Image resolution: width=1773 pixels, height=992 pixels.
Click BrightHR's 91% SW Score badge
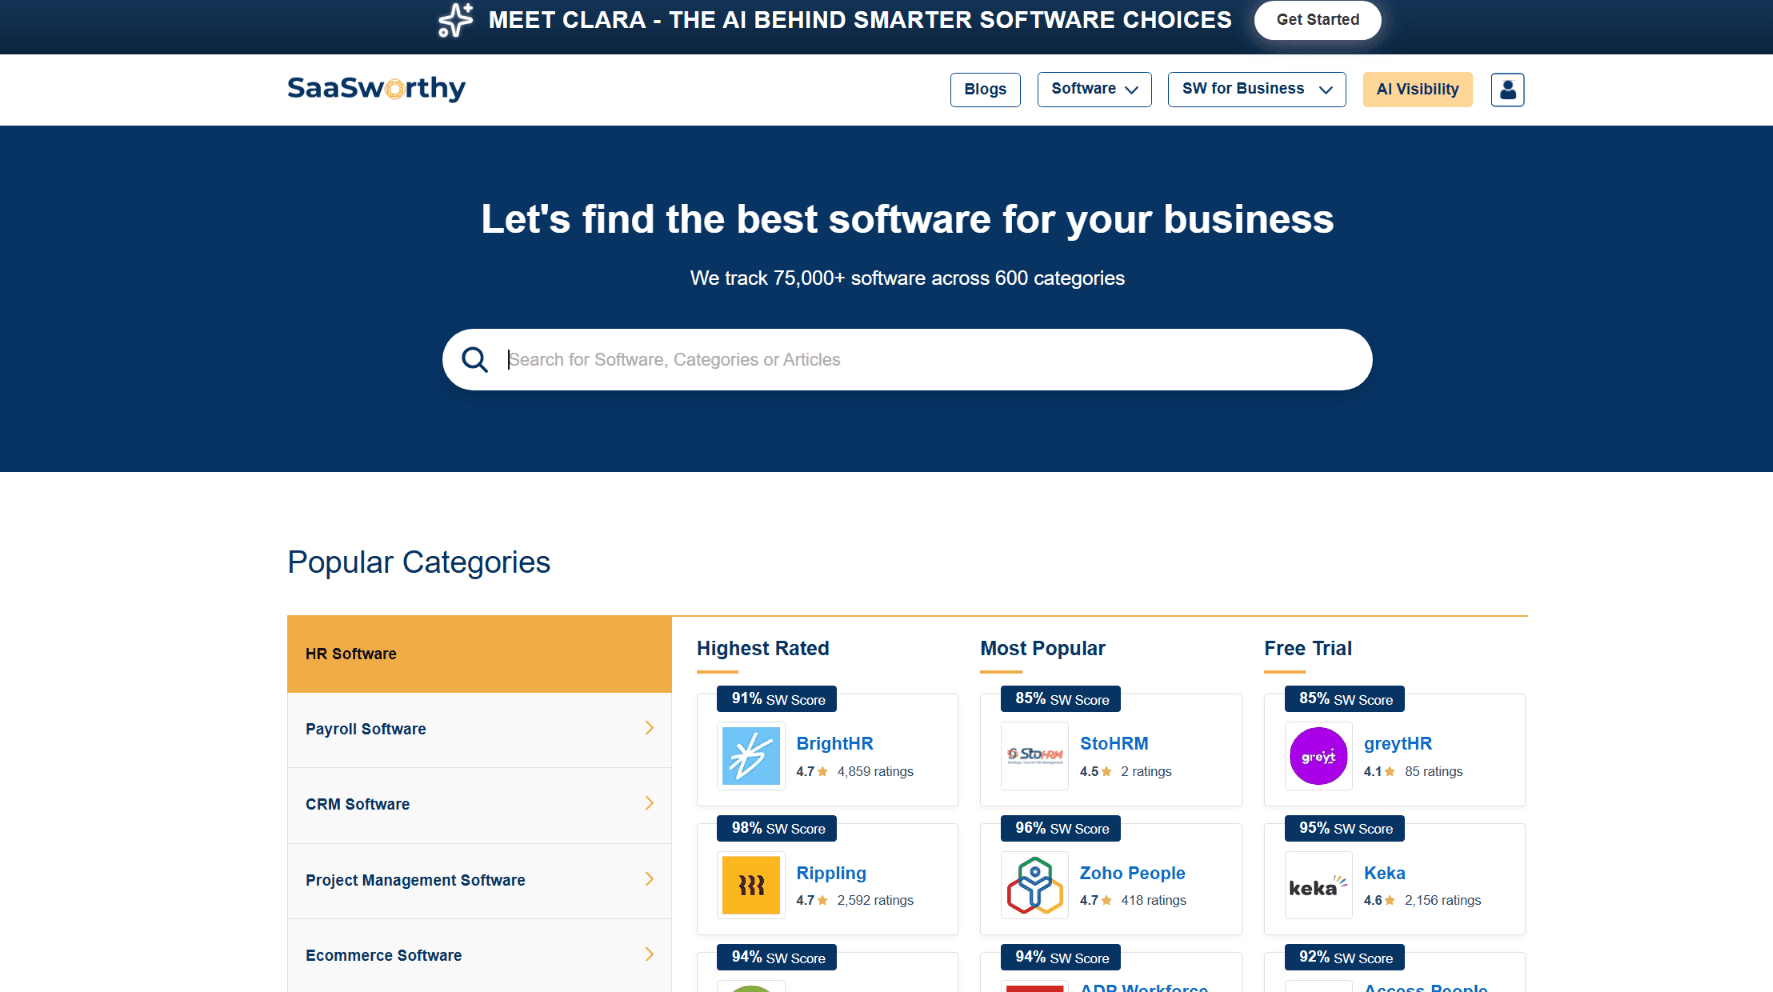tap(777, 699)
